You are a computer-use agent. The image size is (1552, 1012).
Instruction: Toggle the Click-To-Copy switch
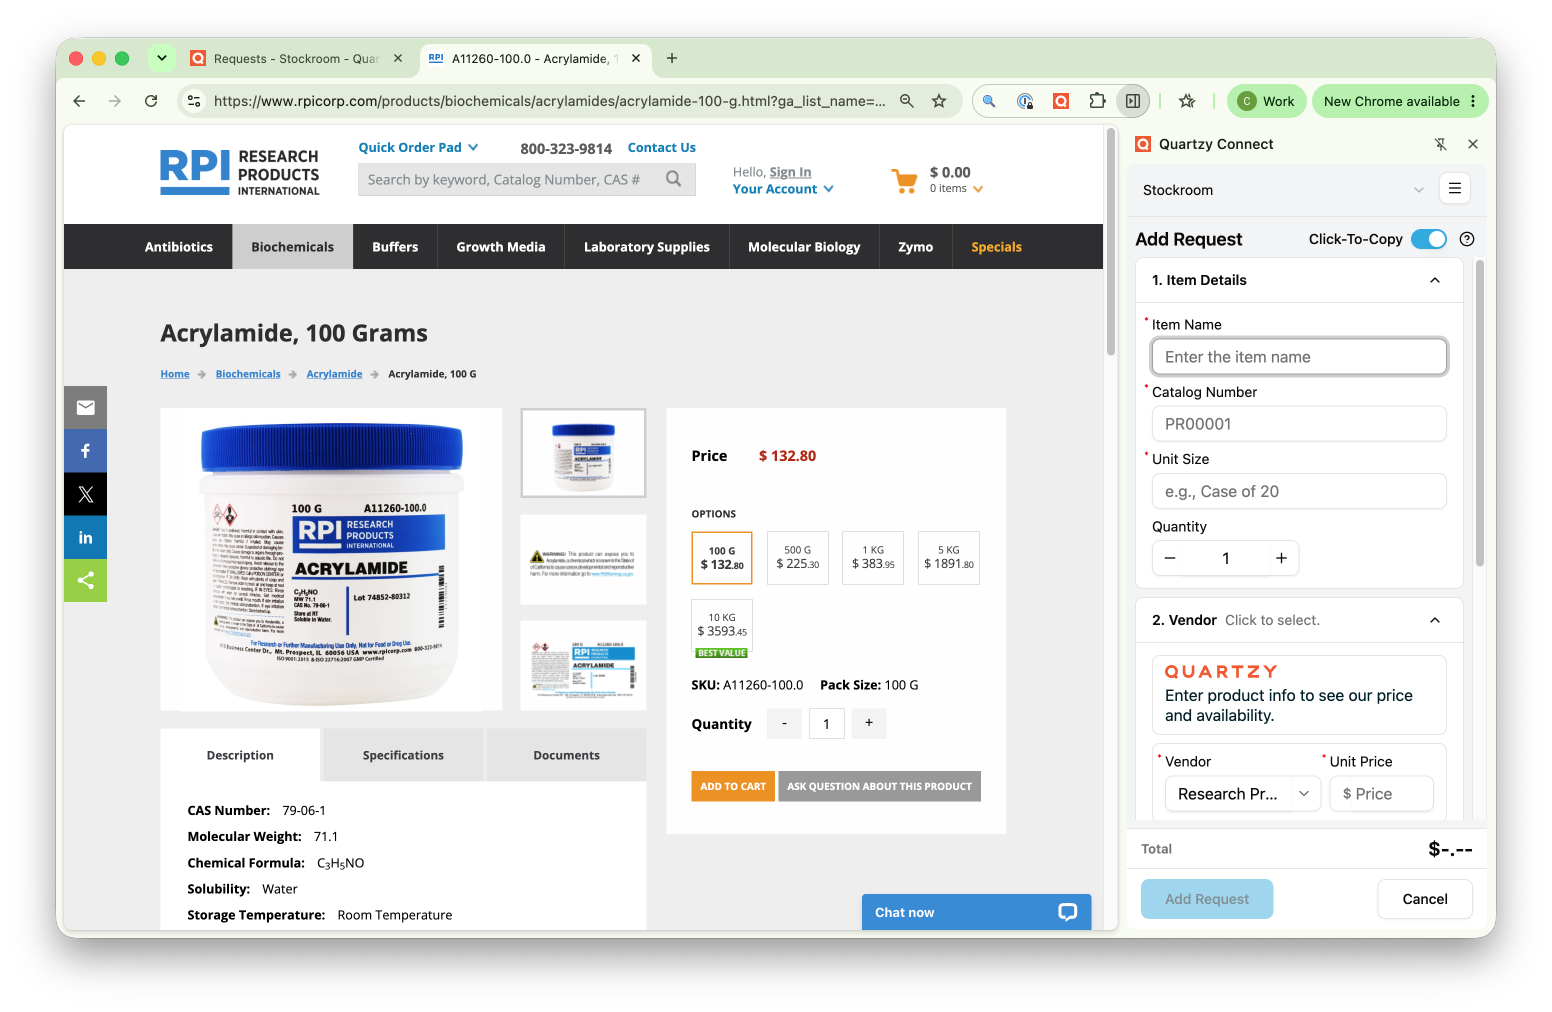(x=1429, y=239)
